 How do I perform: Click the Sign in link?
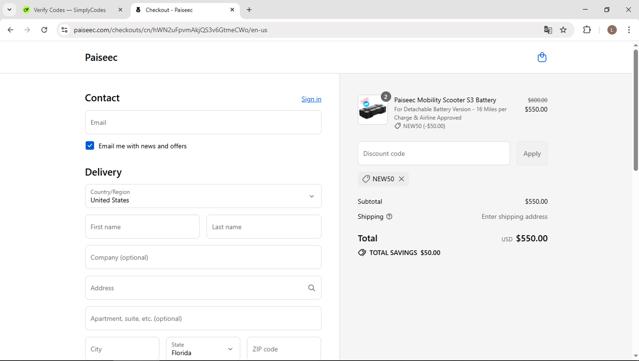click(x=311, y=99)
